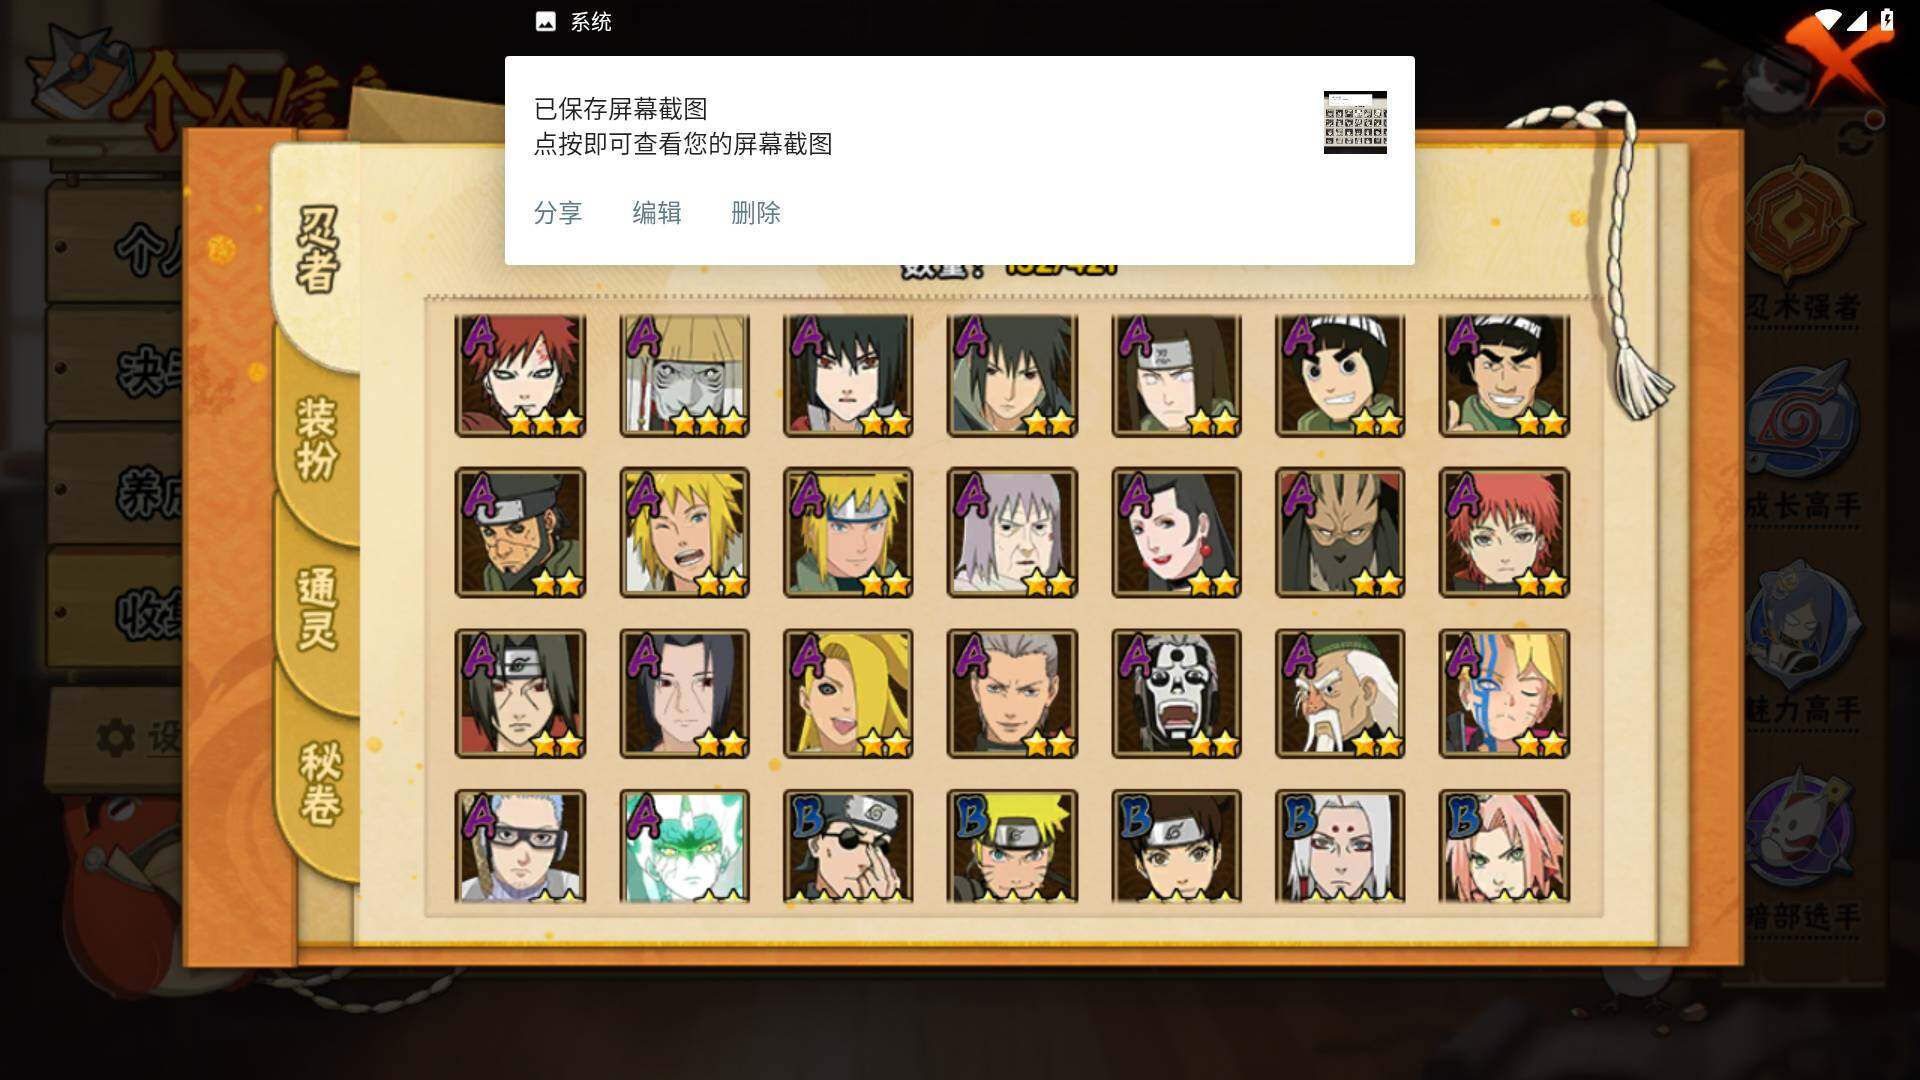Select the Hiruzen kage-hat ninja portrait
Screen dimensions: 1920x1080
(684, 376)
